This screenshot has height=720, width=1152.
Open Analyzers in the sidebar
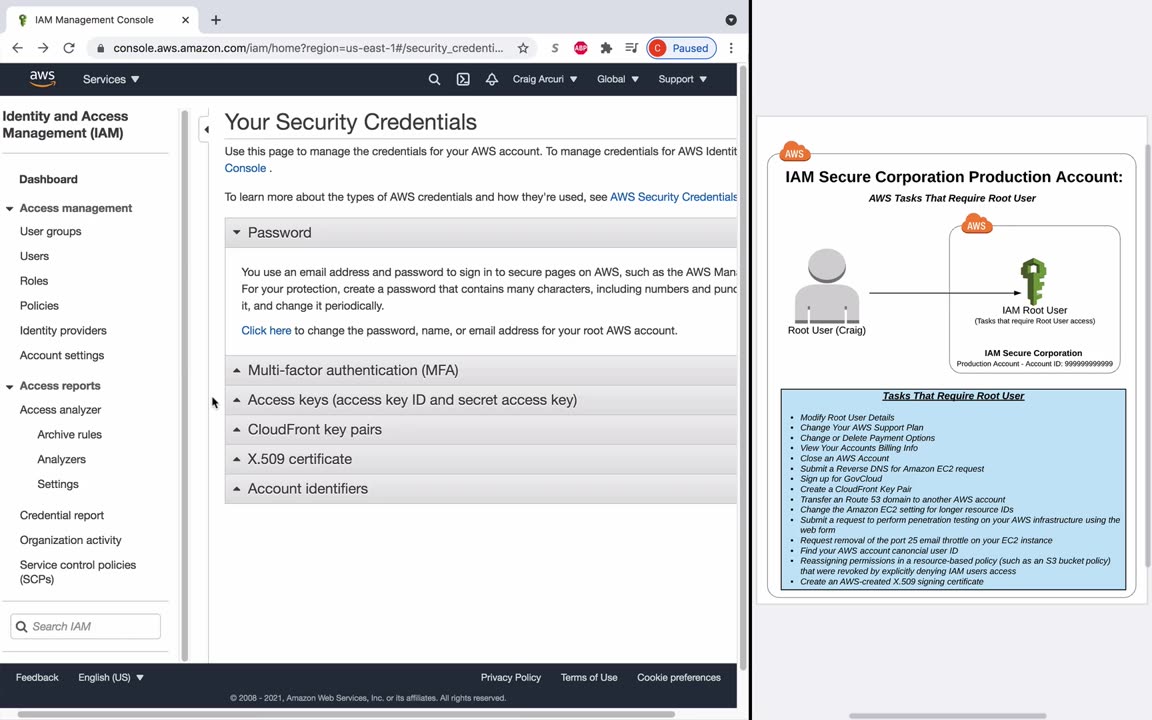coord(62,460)
